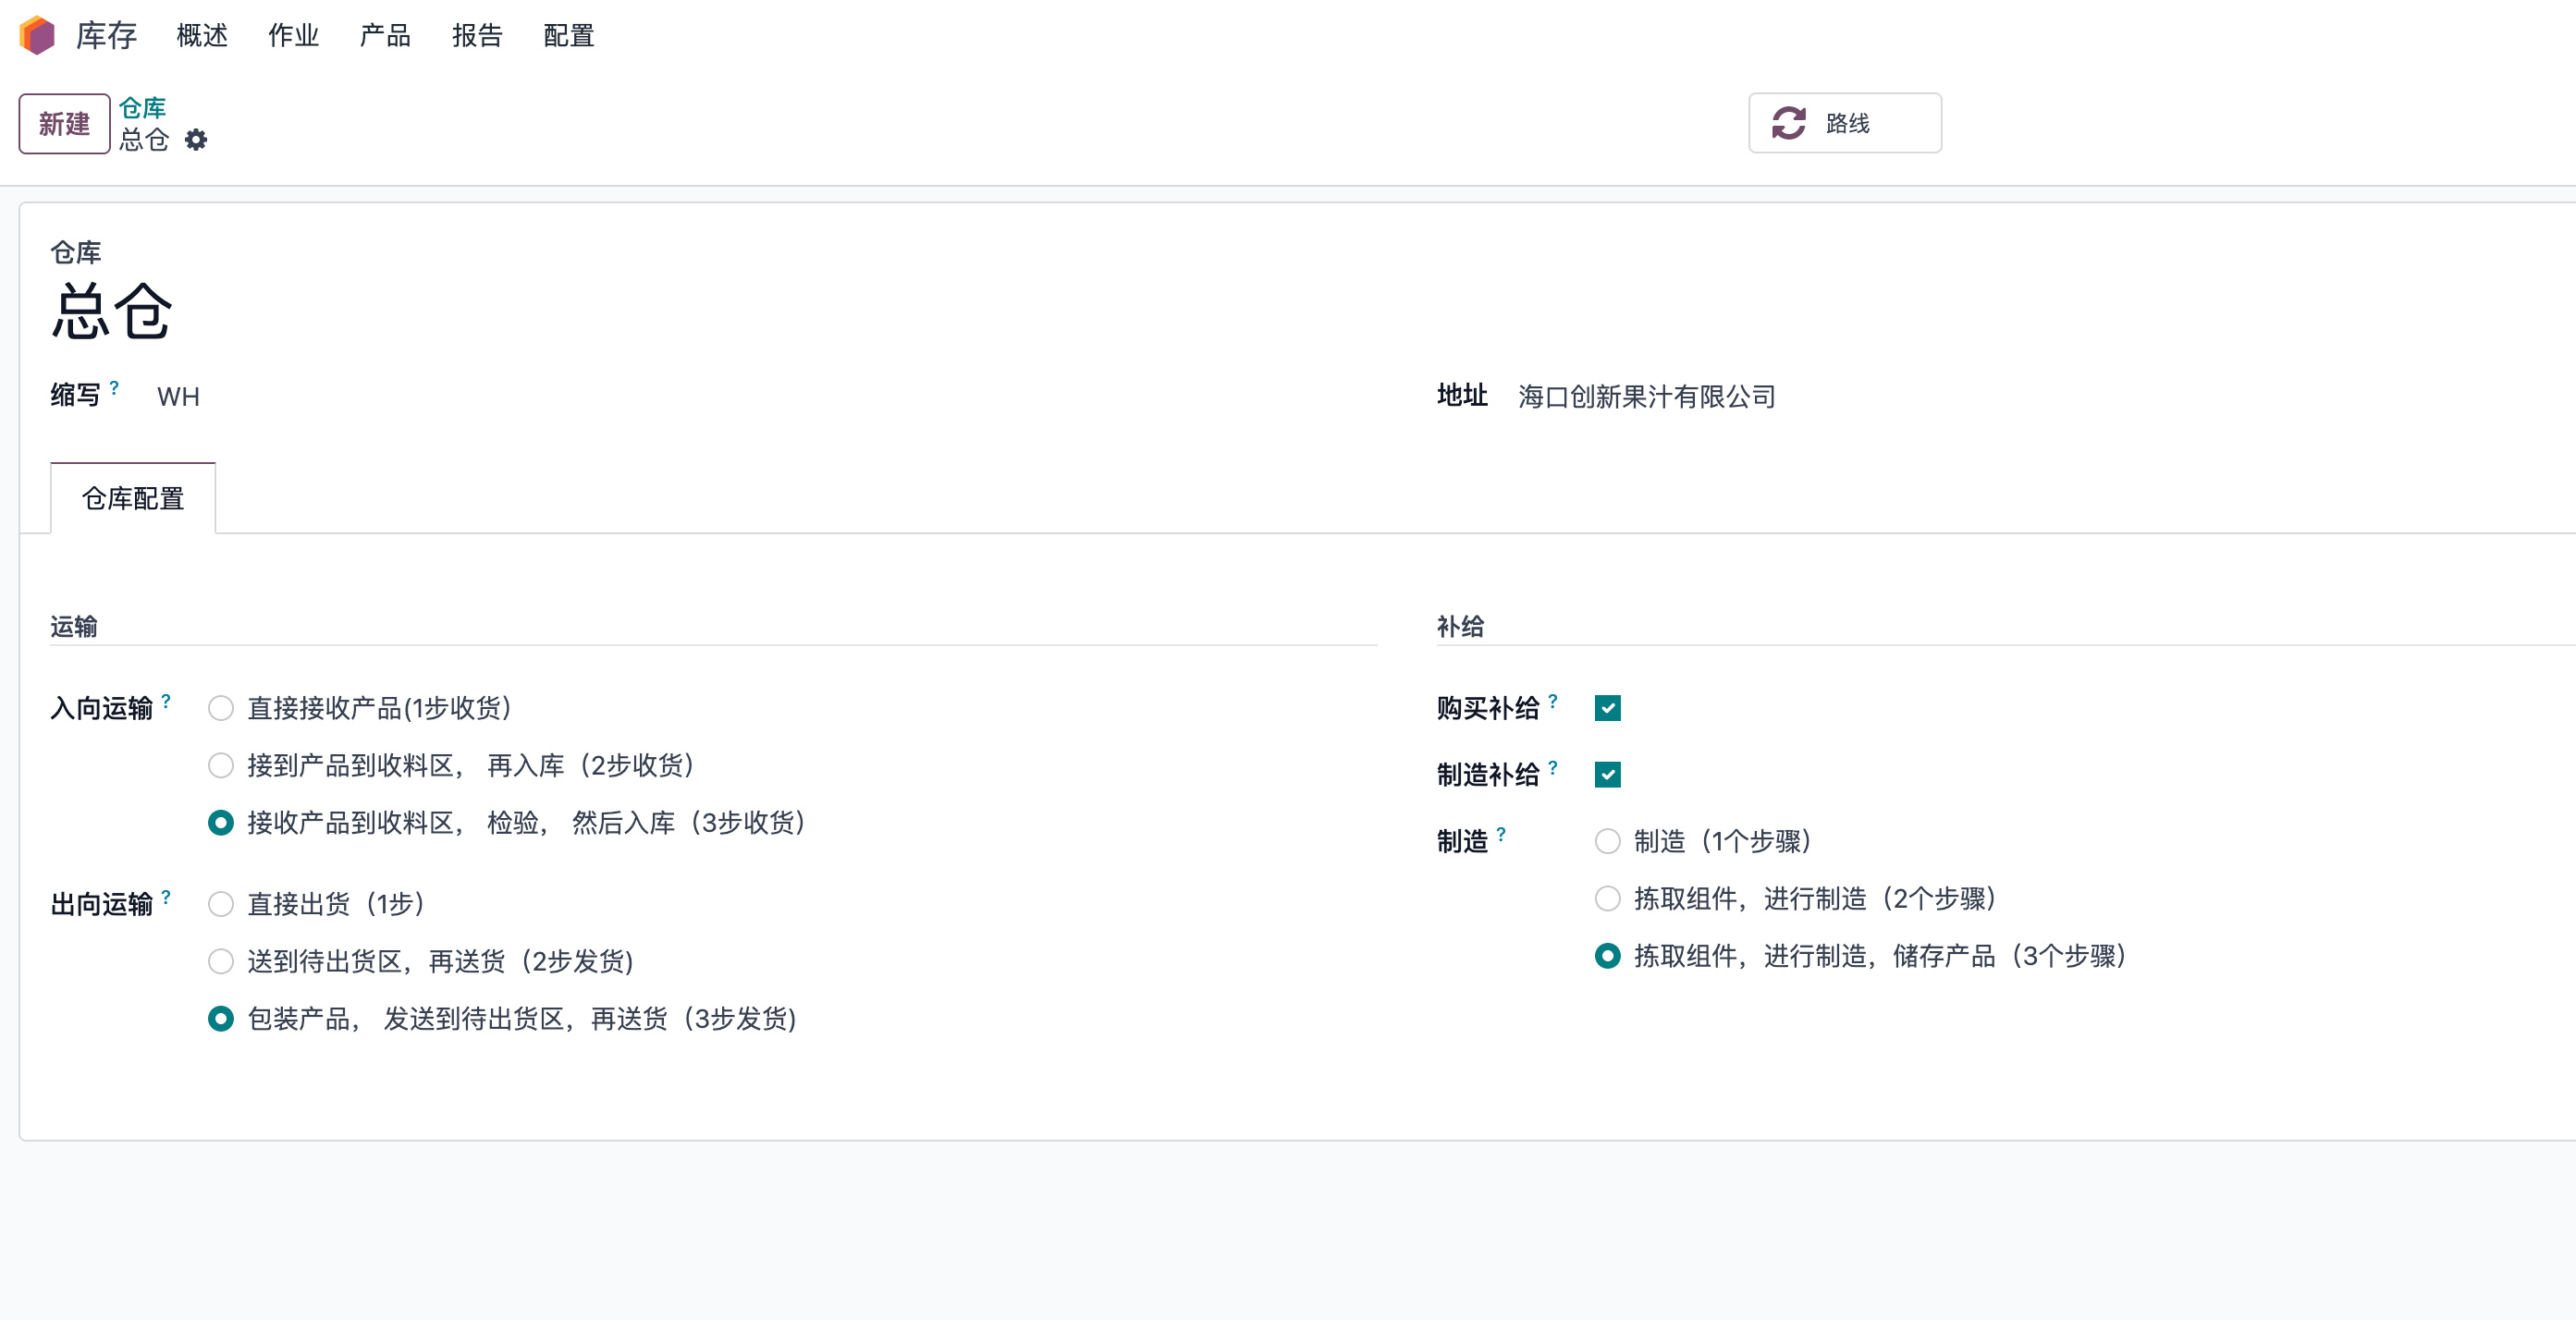Click the warehouse name field 总仓
This screenshot has width=2576, height=1320.
point(112,312)
